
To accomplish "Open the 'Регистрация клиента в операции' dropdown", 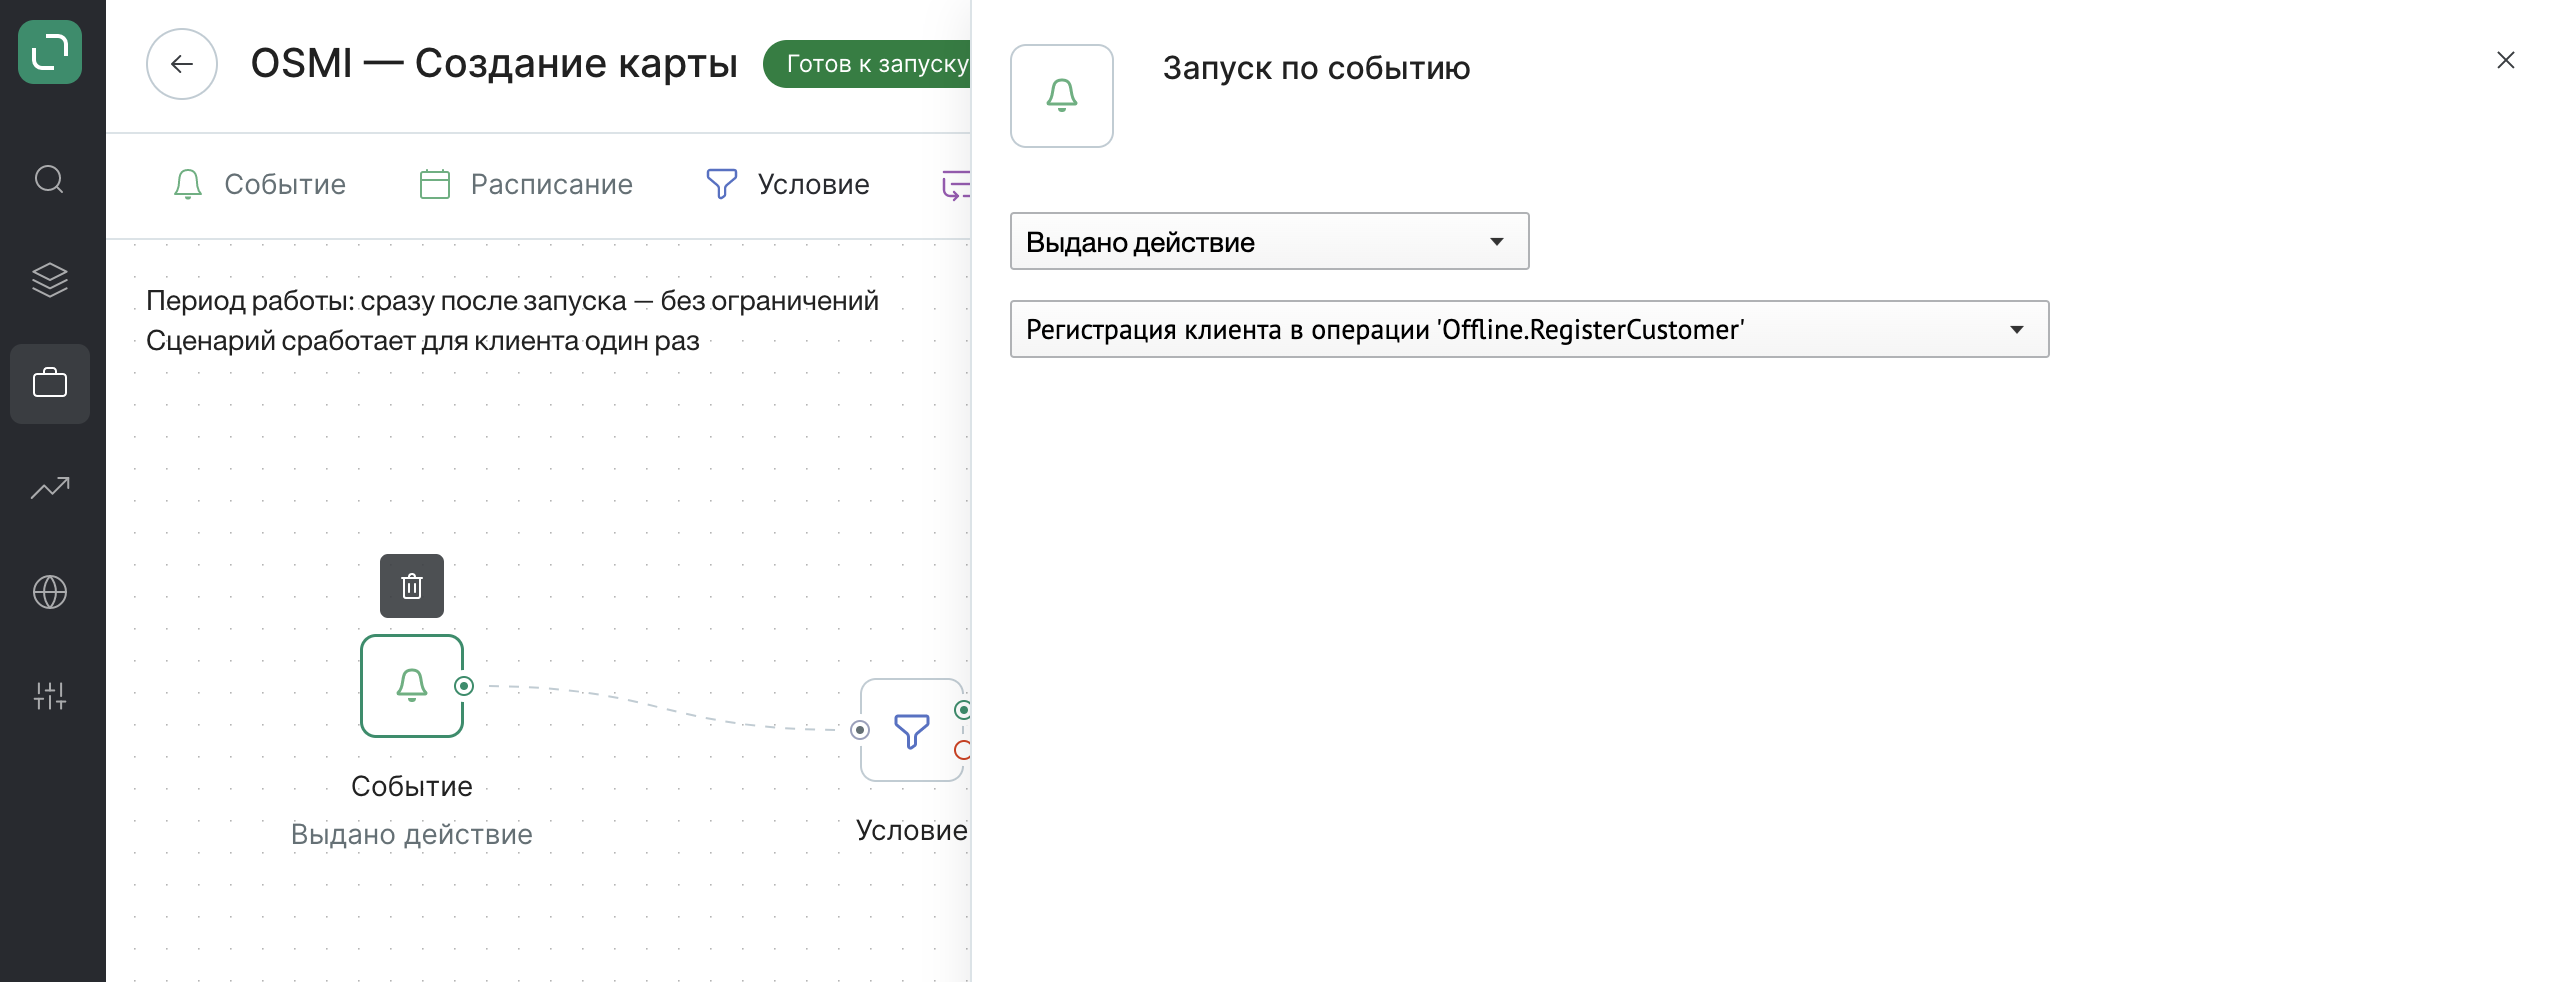I will tap(1530, 329).
